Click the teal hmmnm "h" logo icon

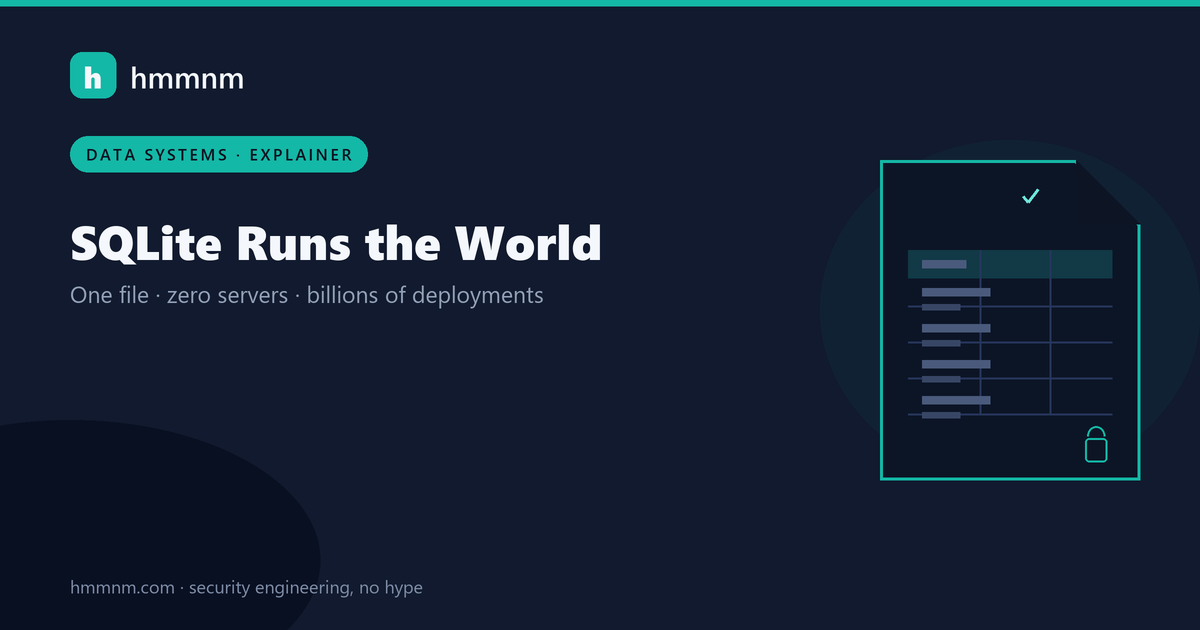coord(94,75)
